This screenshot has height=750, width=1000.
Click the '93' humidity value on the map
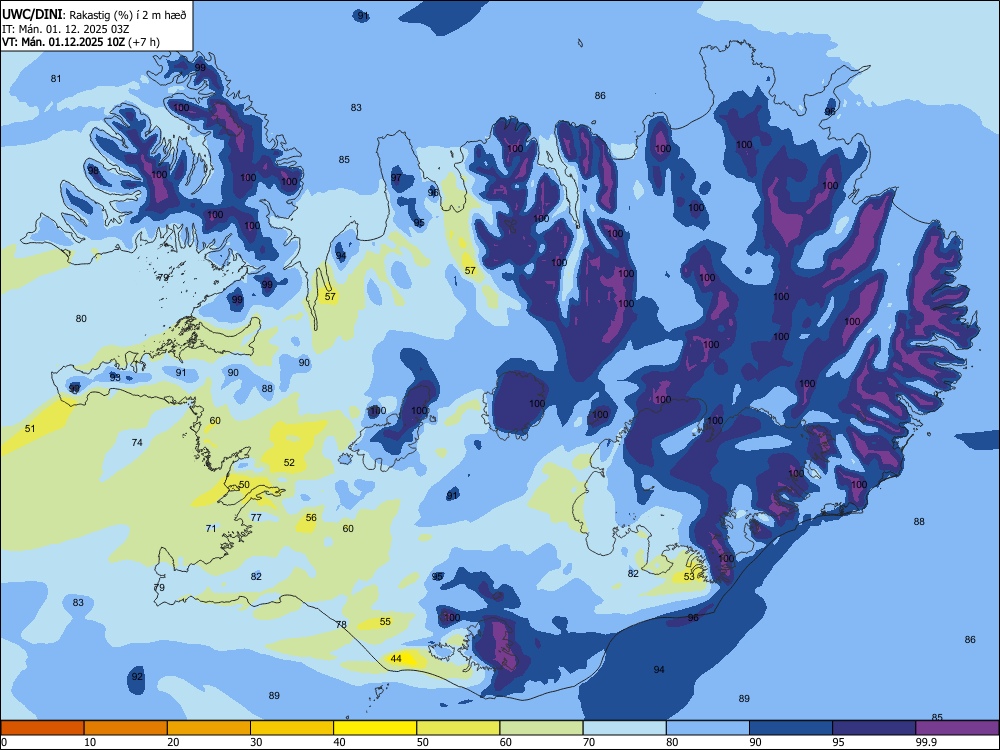pos(115,378)
